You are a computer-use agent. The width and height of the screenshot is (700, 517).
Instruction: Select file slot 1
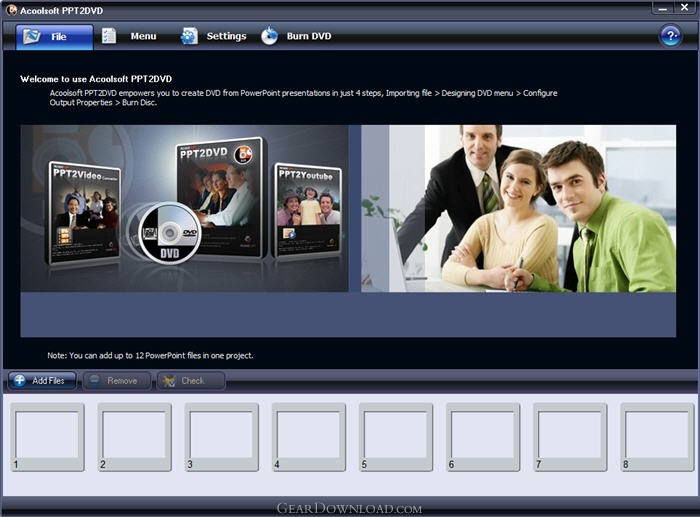(x=47, y=437)
